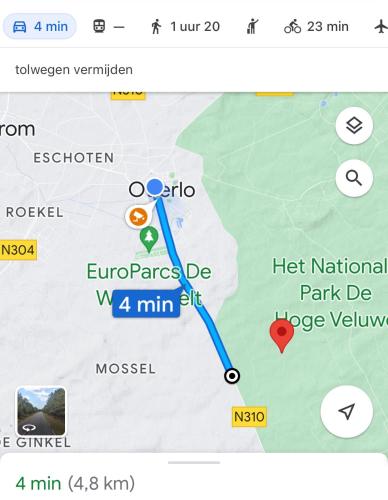Tap the red destination pin
Screen dimensions: 388x500
[282, 335]
